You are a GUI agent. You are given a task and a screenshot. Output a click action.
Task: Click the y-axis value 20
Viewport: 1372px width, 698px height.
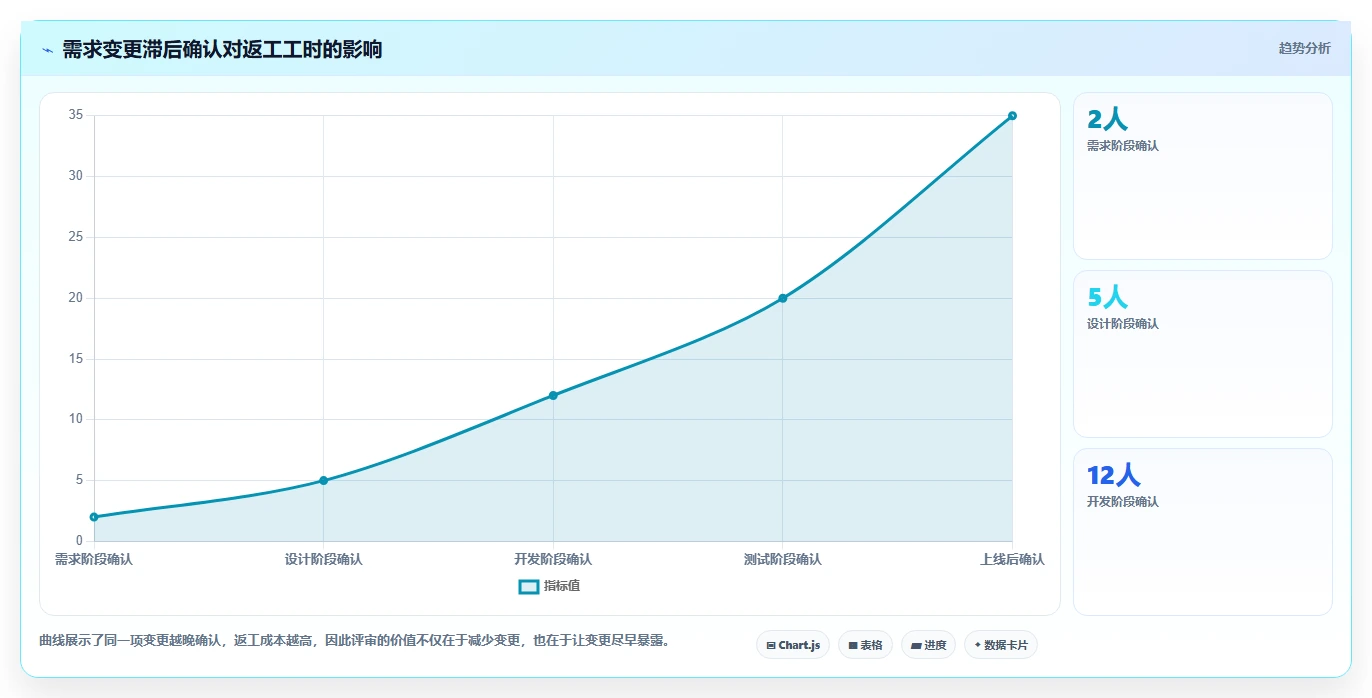click(76, 298)
